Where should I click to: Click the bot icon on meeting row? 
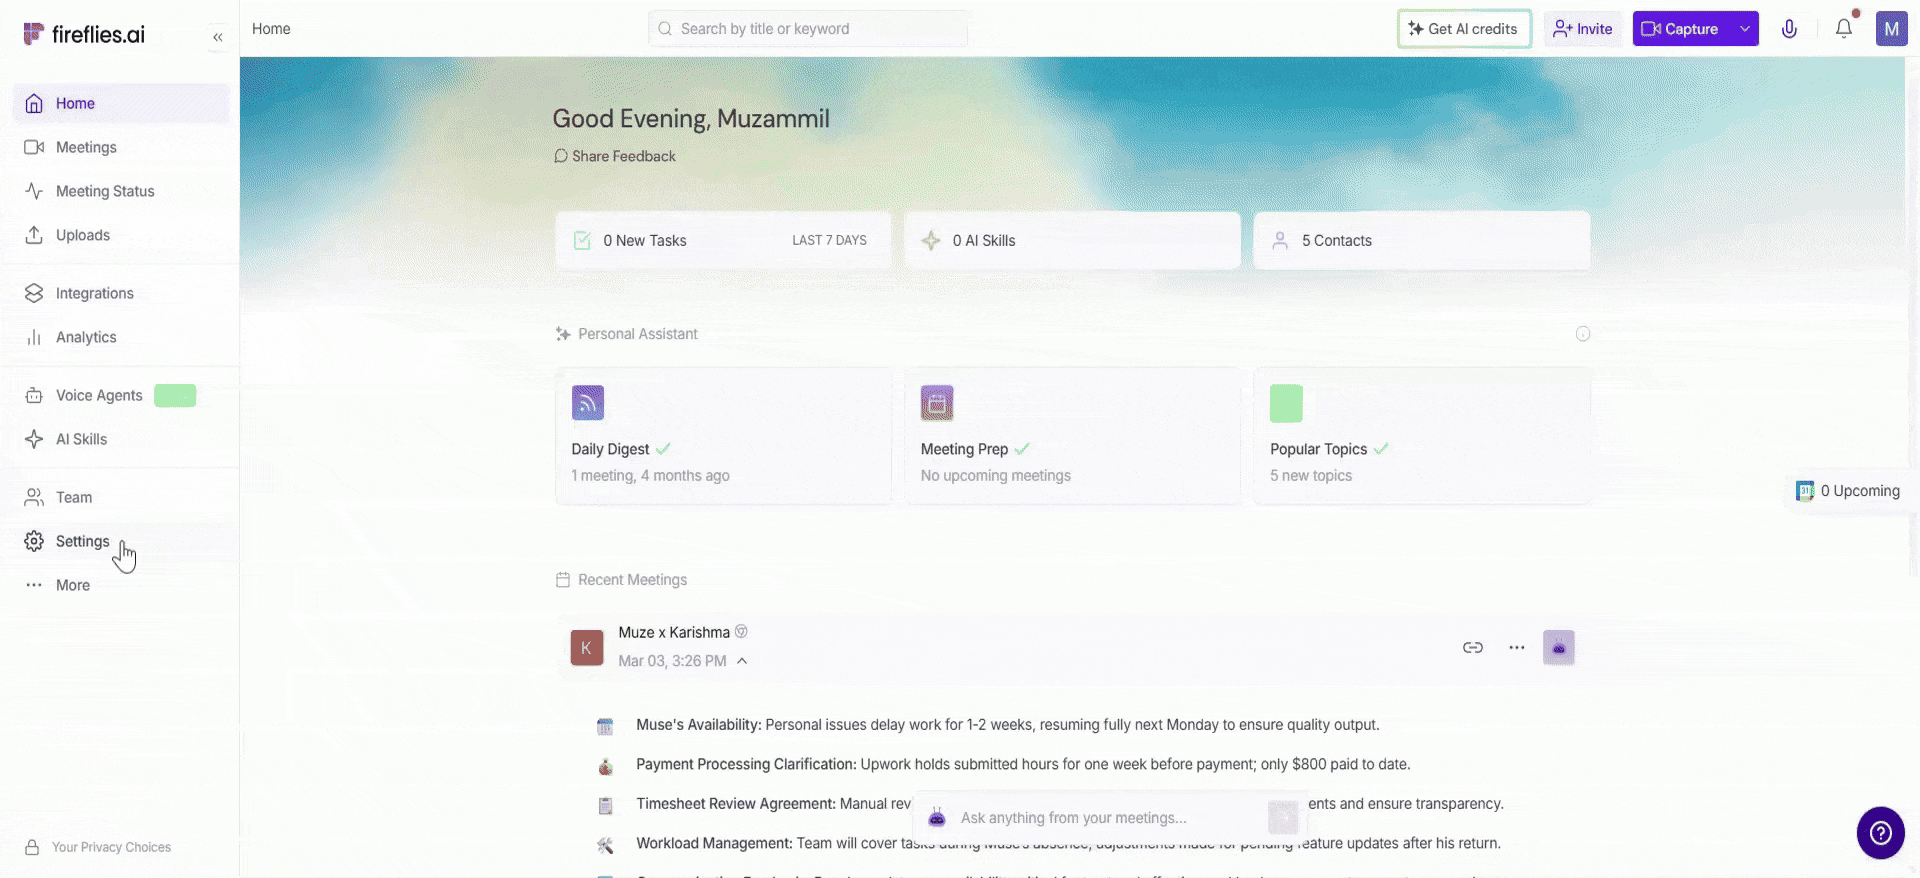tap(1559, 648)
